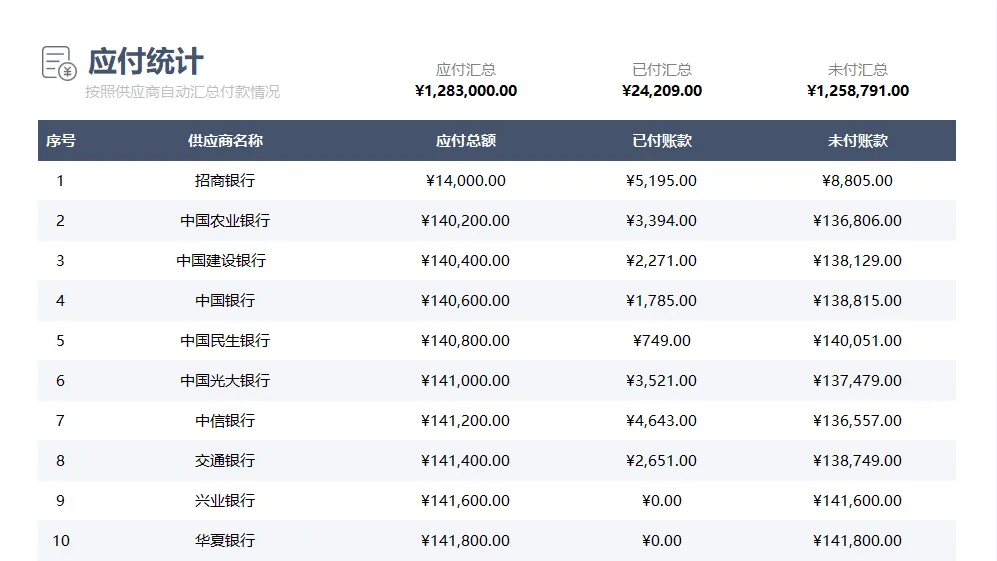Click the payables document icon beside the title
The image size is (997, 561).
59,62
